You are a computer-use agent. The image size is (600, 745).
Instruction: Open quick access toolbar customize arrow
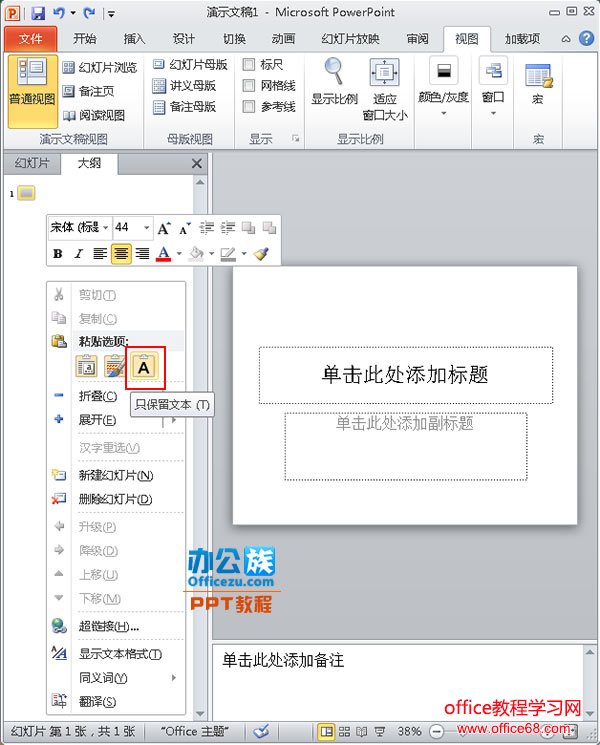[111, 14]
